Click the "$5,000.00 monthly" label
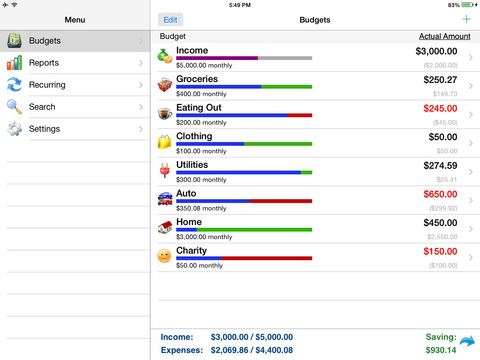Screen dimensions: 480x360 pyautogui.click(x=204, y=65)
